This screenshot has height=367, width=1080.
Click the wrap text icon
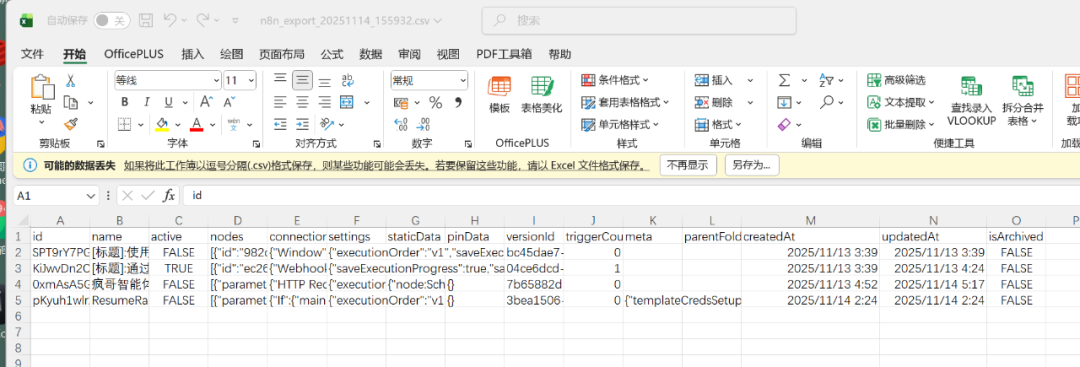tap(348, 81)
